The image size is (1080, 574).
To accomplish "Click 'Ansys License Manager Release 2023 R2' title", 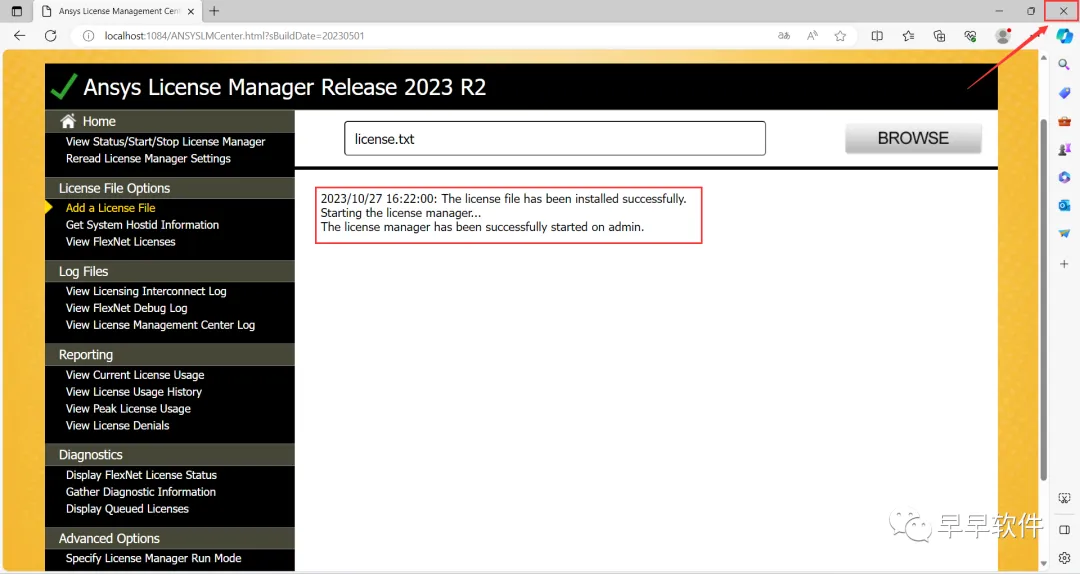I will 284,88.
